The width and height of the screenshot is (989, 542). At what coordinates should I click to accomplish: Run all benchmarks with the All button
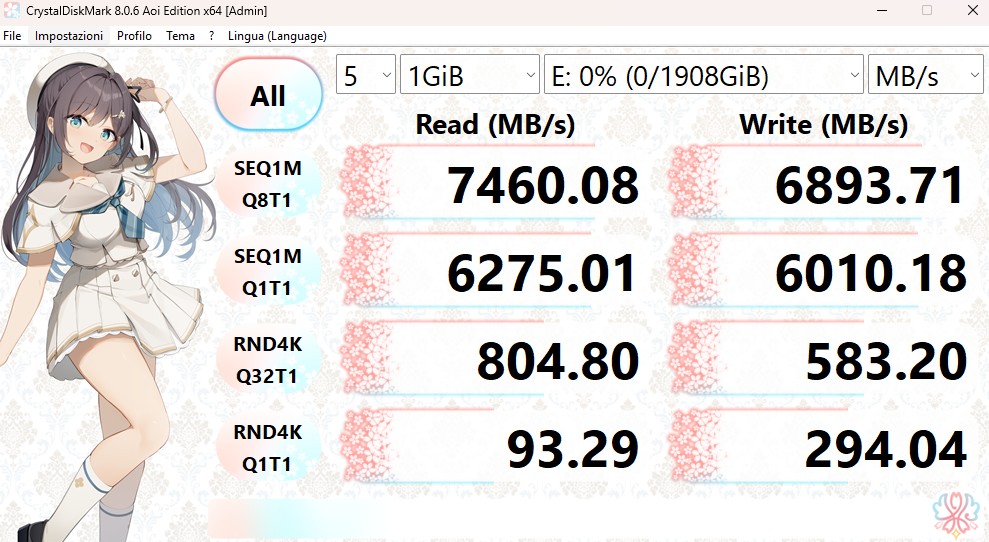268,95
